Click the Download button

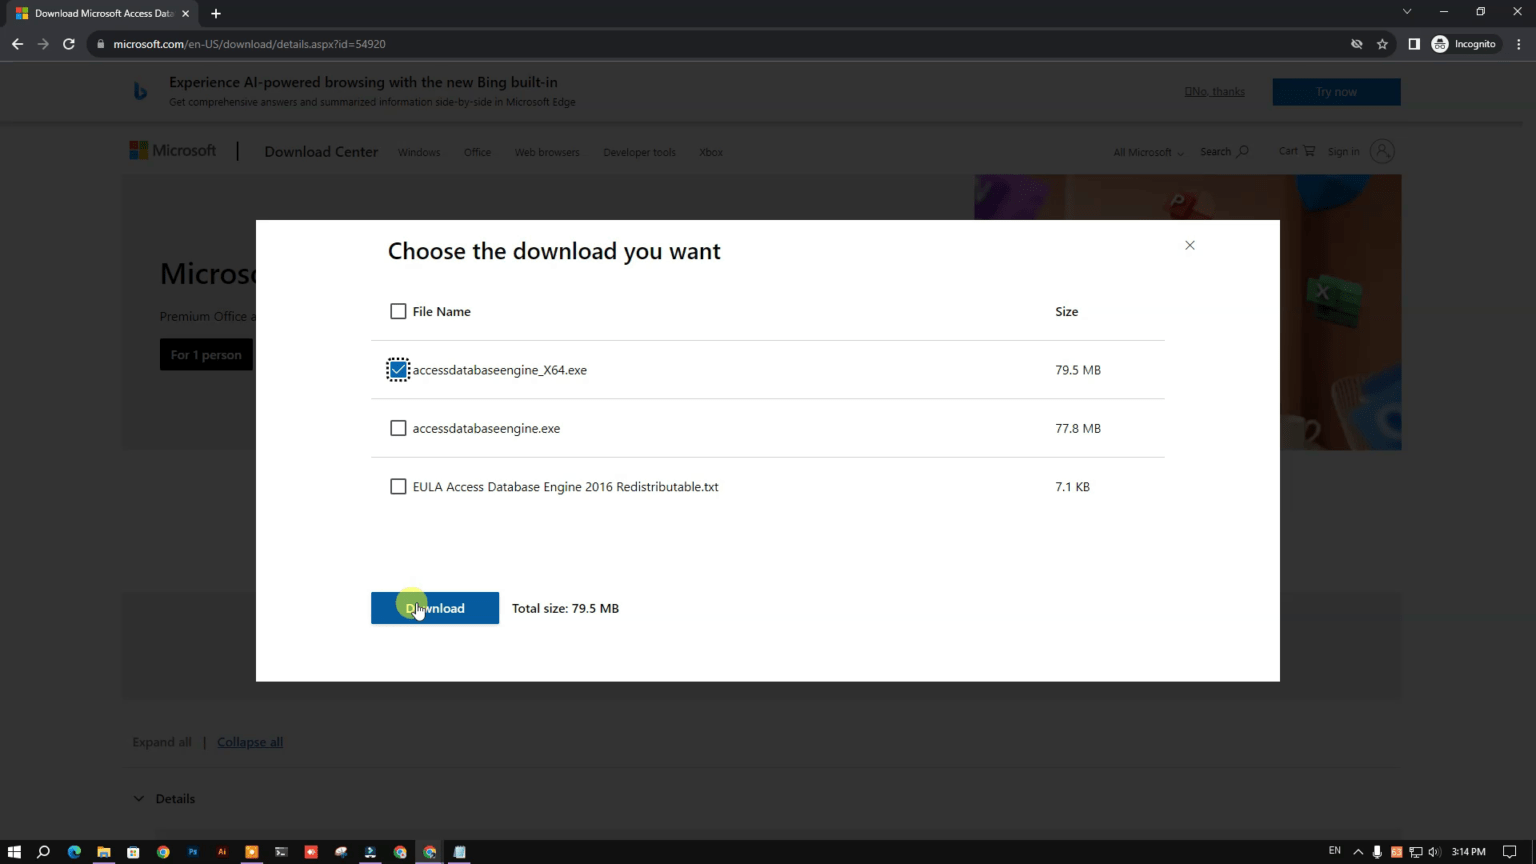coord(435,608)
